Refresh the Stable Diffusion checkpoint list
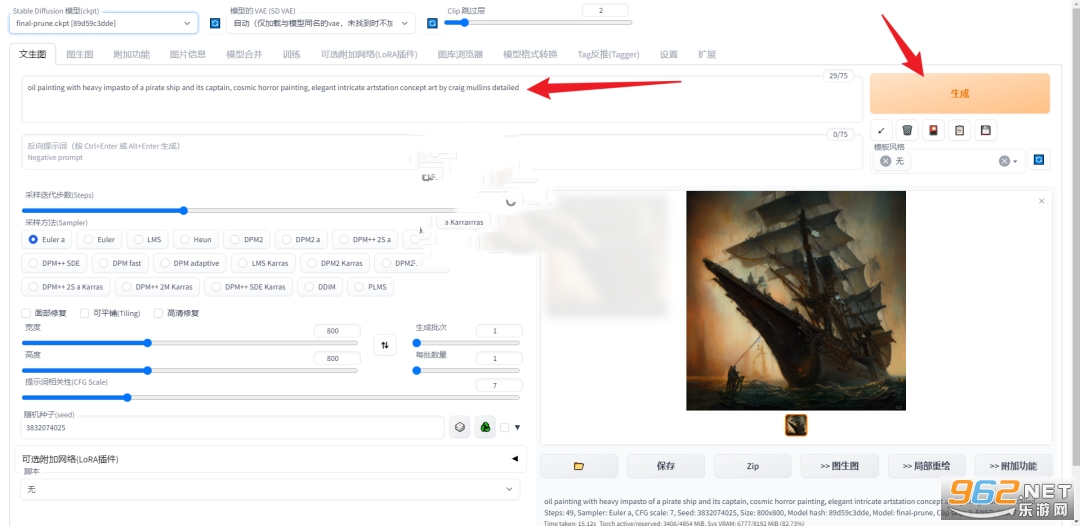Screen dimensions: 1080x526 [215, 23]
